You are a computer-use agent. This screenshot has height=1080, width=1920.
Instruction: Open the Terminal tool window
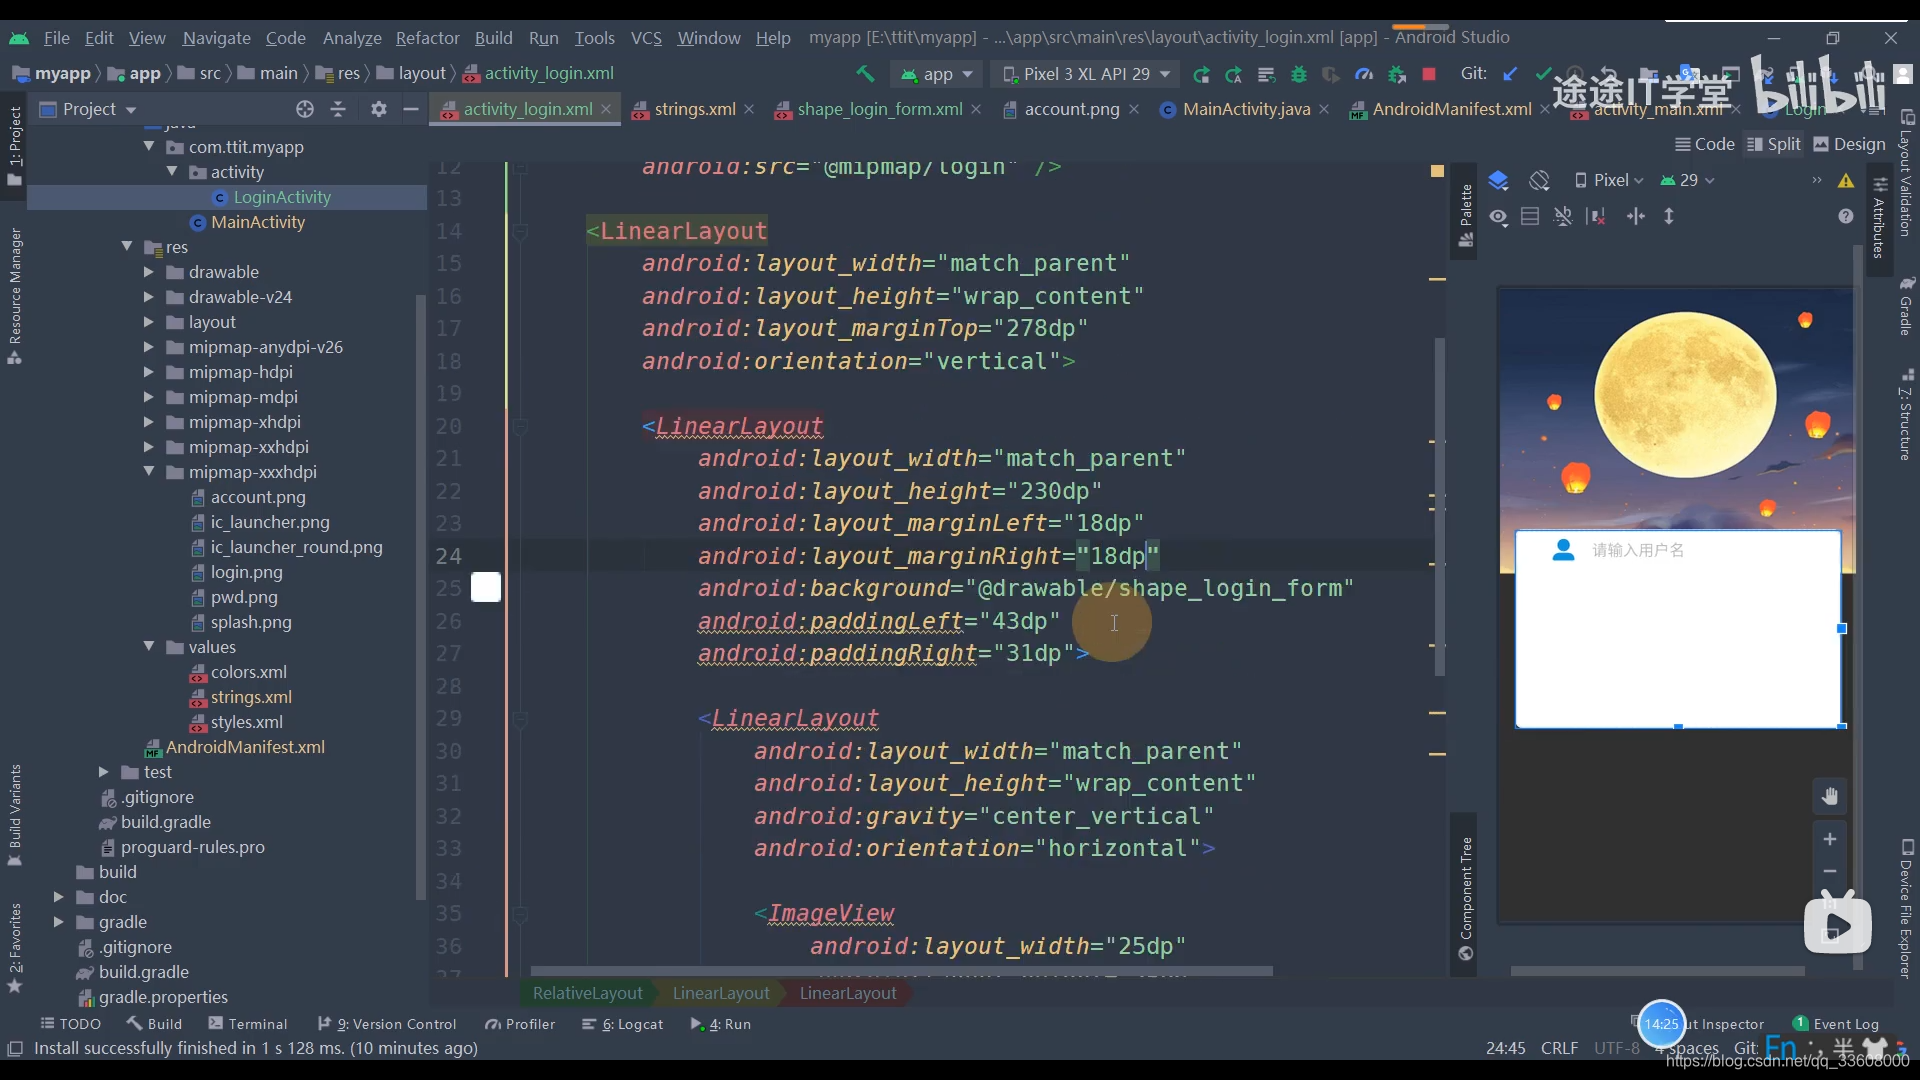[247, 1024]
